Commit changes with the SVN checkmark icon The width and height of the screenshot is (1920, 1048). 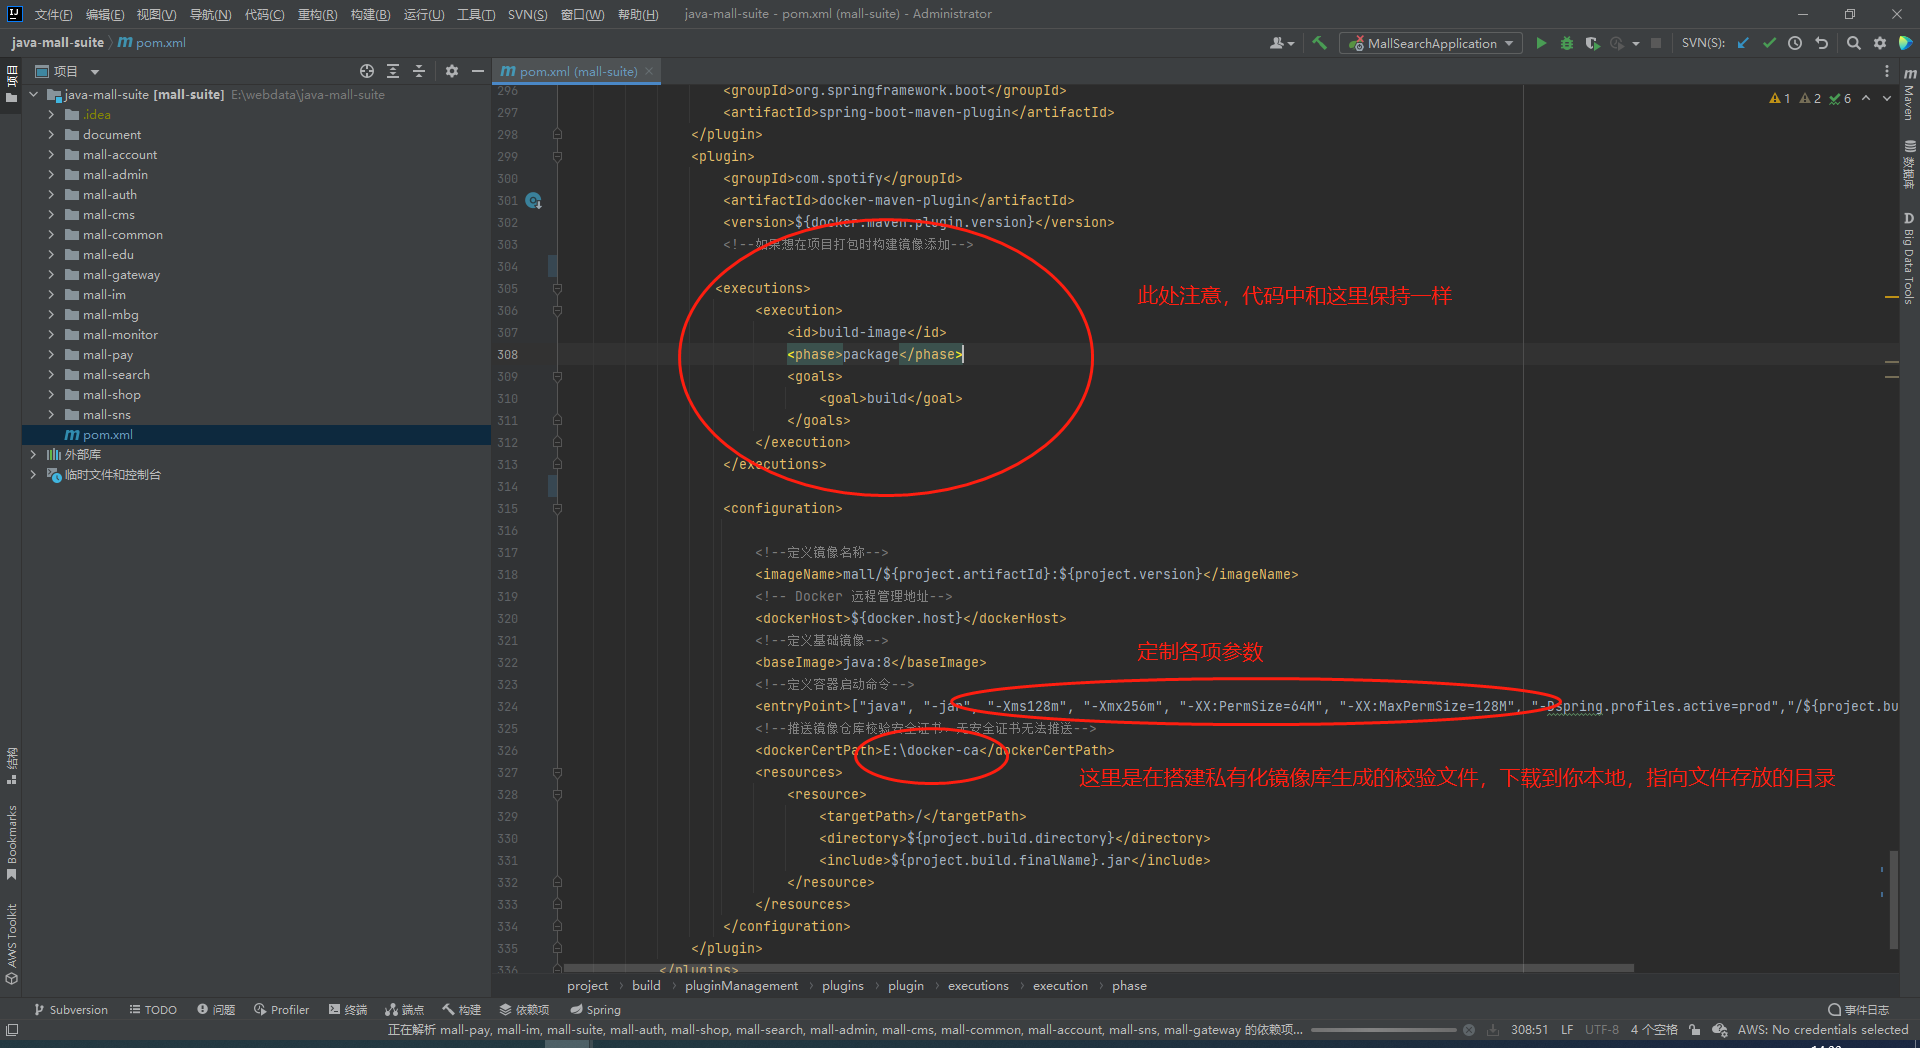point(1769,43)
